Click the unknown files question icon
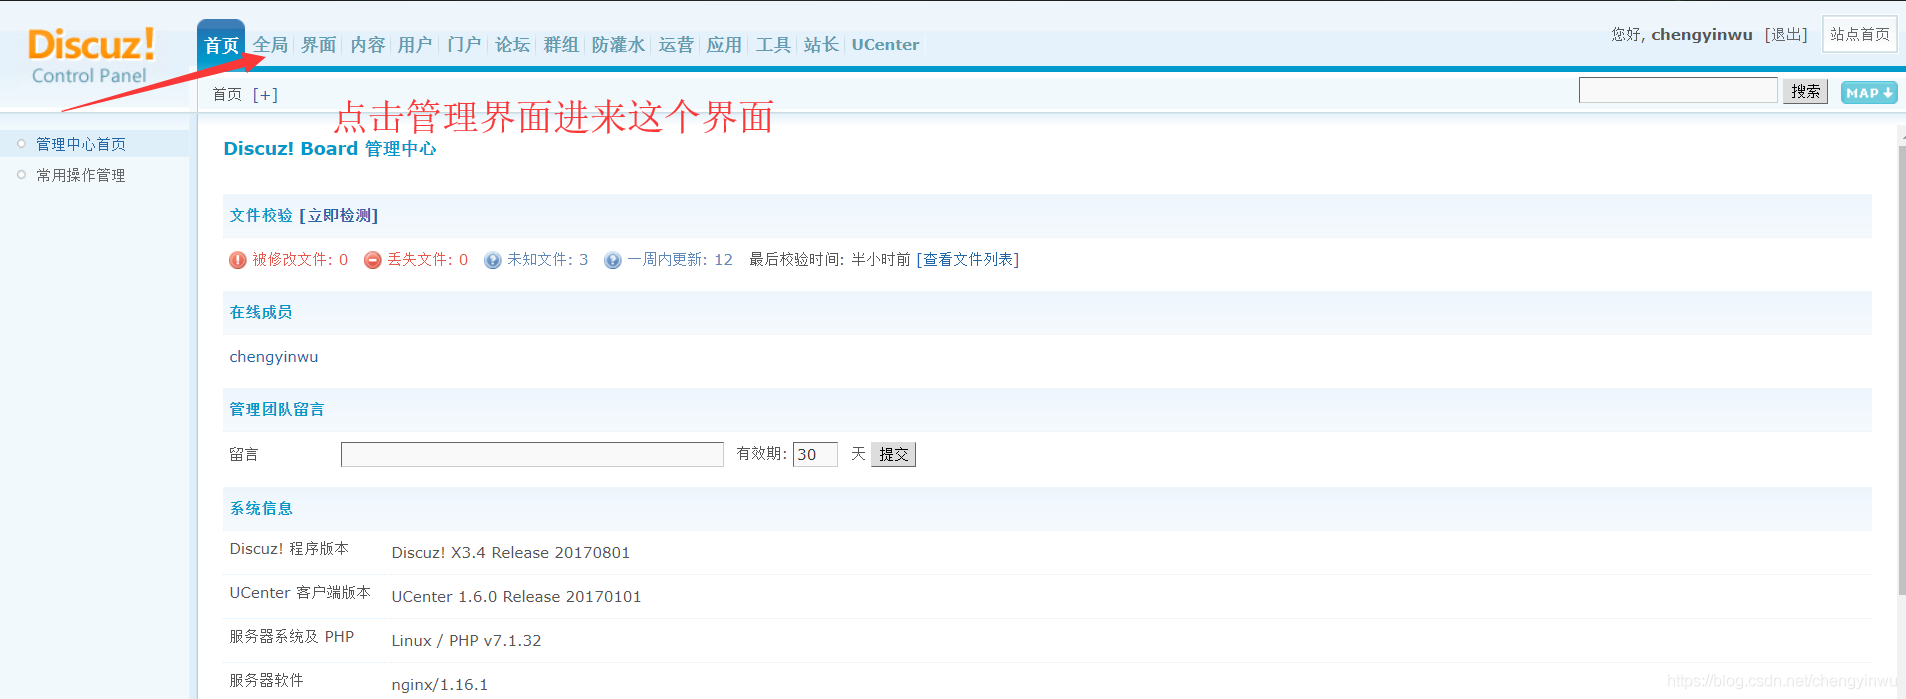The width and height of the screenshot is (1906, 699). click(x=493, y=260)
